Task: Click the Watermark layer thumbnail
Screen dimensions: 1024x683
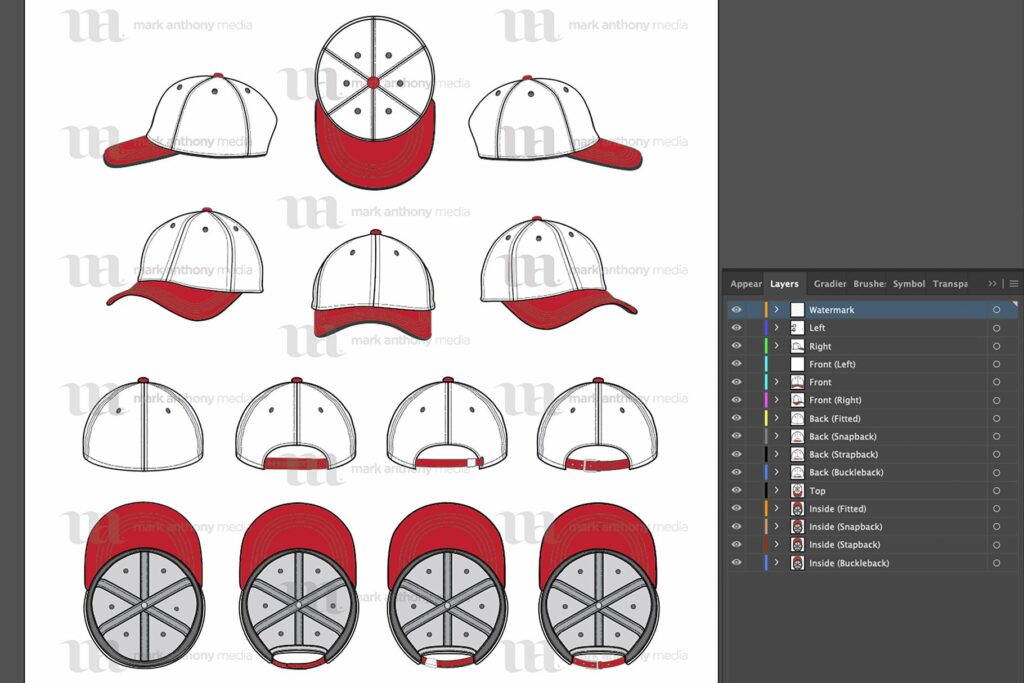Action: click(x=795, y=309)
